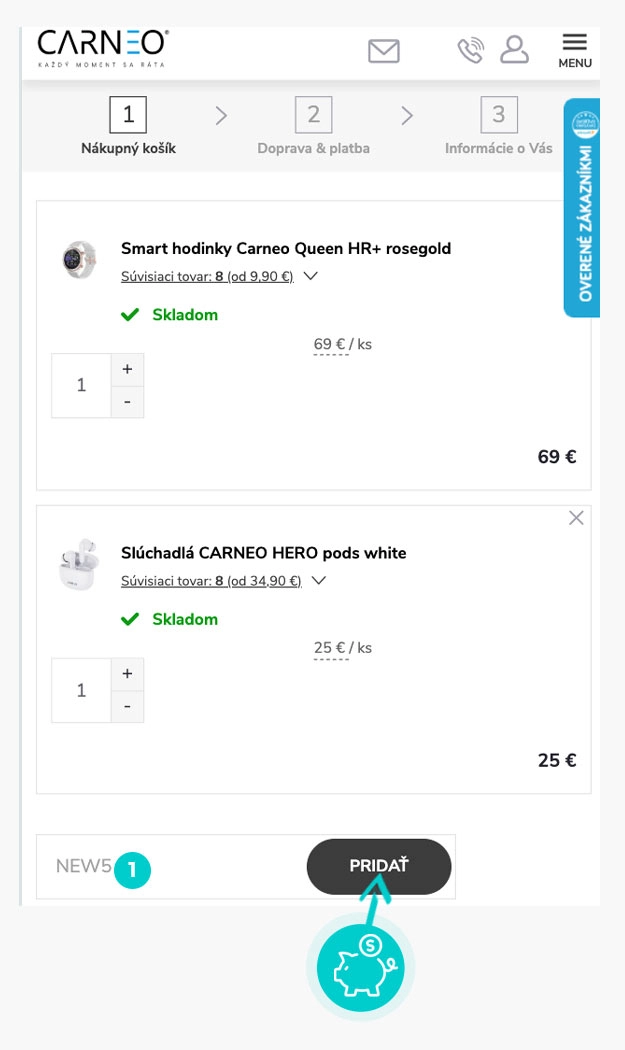Open Smart hodinky Carneo Queen HR+ product link
Screen dimensions: 625x1050
(285, 248)
